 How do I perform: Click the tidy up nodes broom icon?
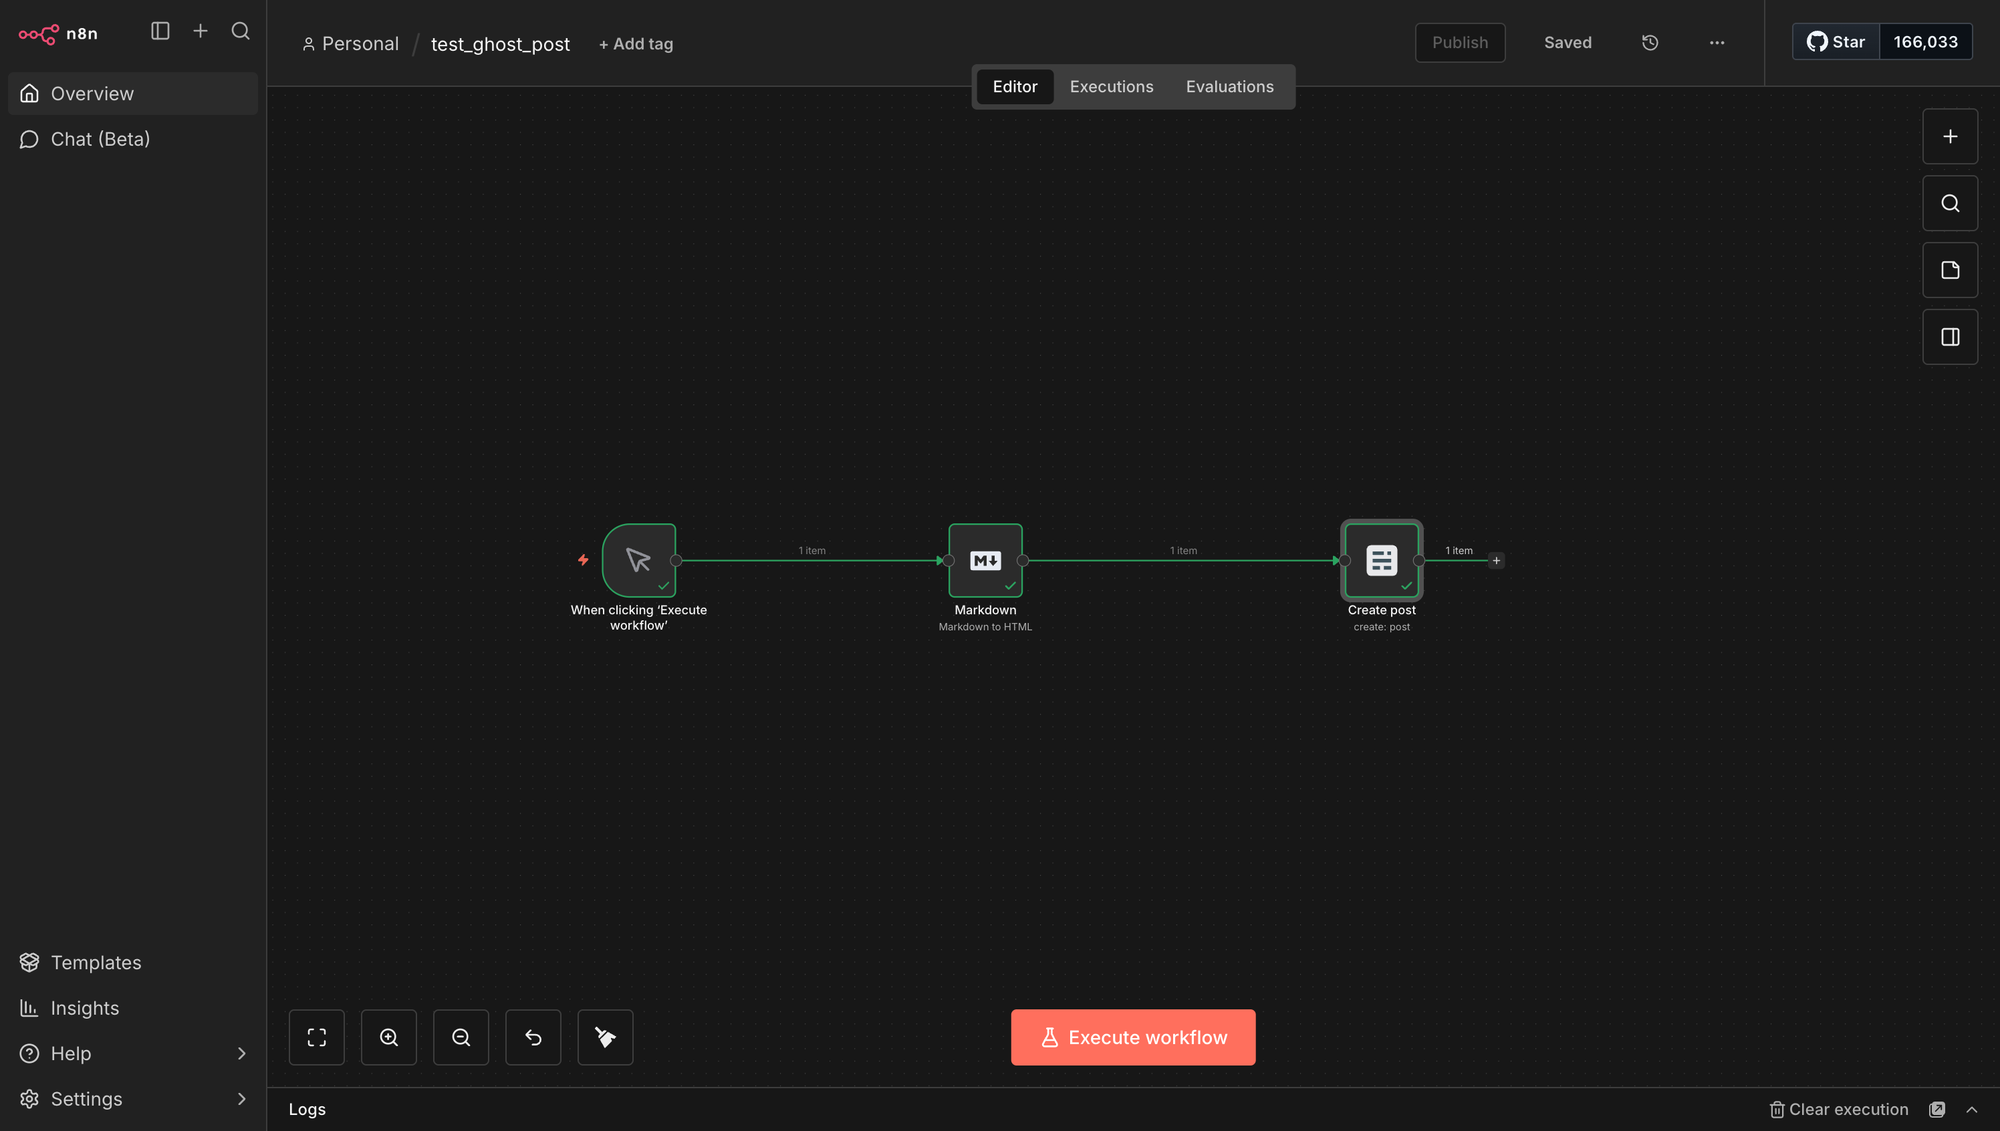point(605,1037)
